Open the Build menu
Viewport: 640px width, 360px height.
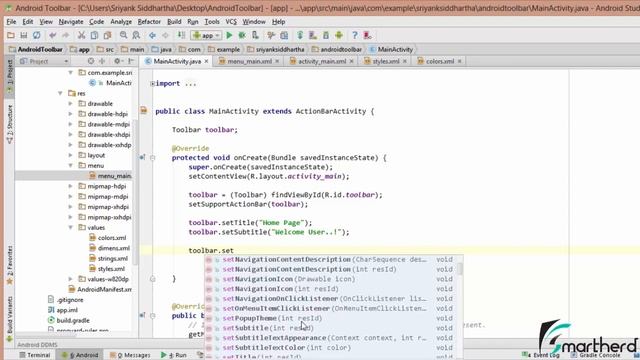pyautogui.click(x=174, y=22)
